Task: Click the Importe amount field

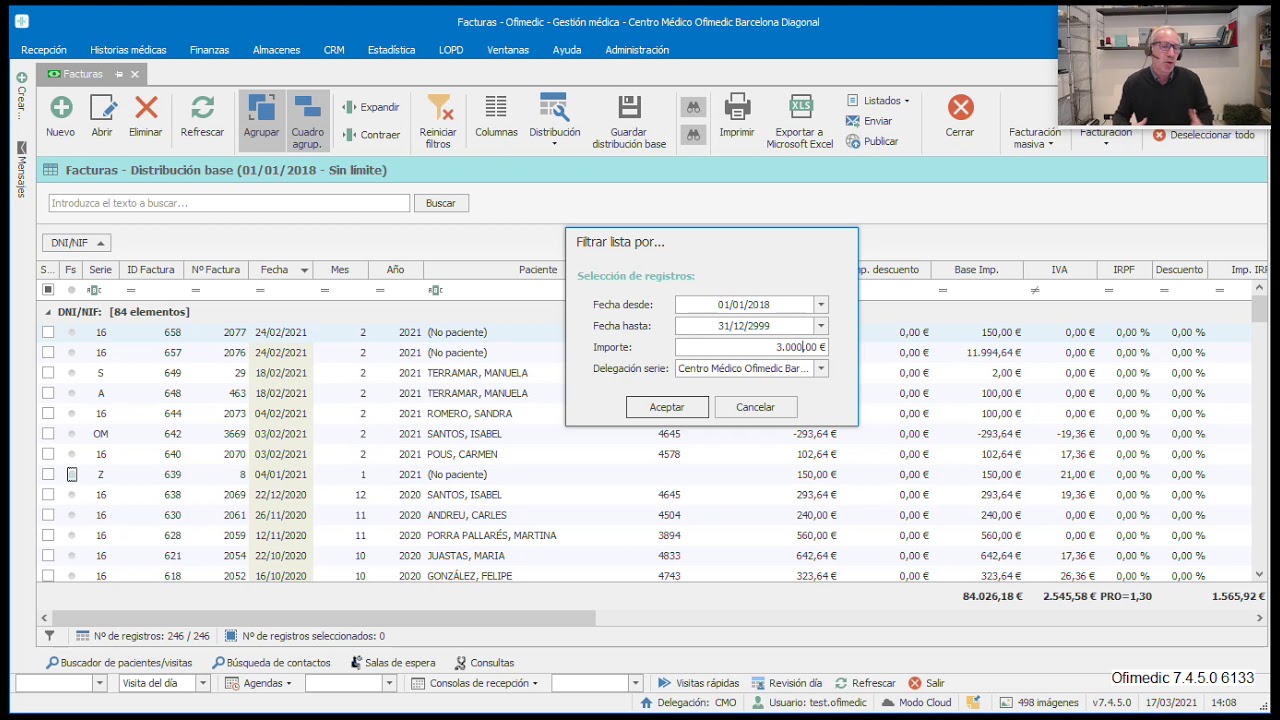Action: pos(751,347)
